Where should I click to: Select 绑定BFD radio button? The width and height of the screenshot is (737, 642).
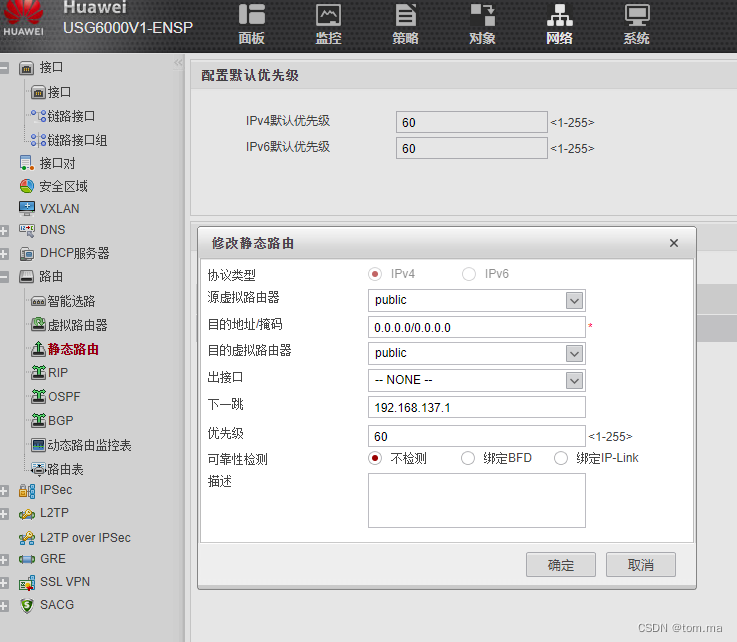pos(468,458)
